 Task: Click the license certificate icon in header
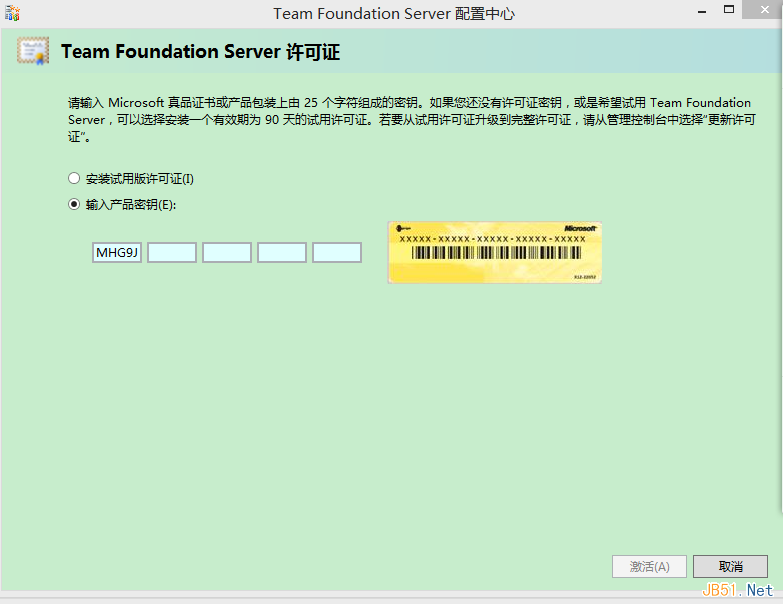[x=33, y=51]
